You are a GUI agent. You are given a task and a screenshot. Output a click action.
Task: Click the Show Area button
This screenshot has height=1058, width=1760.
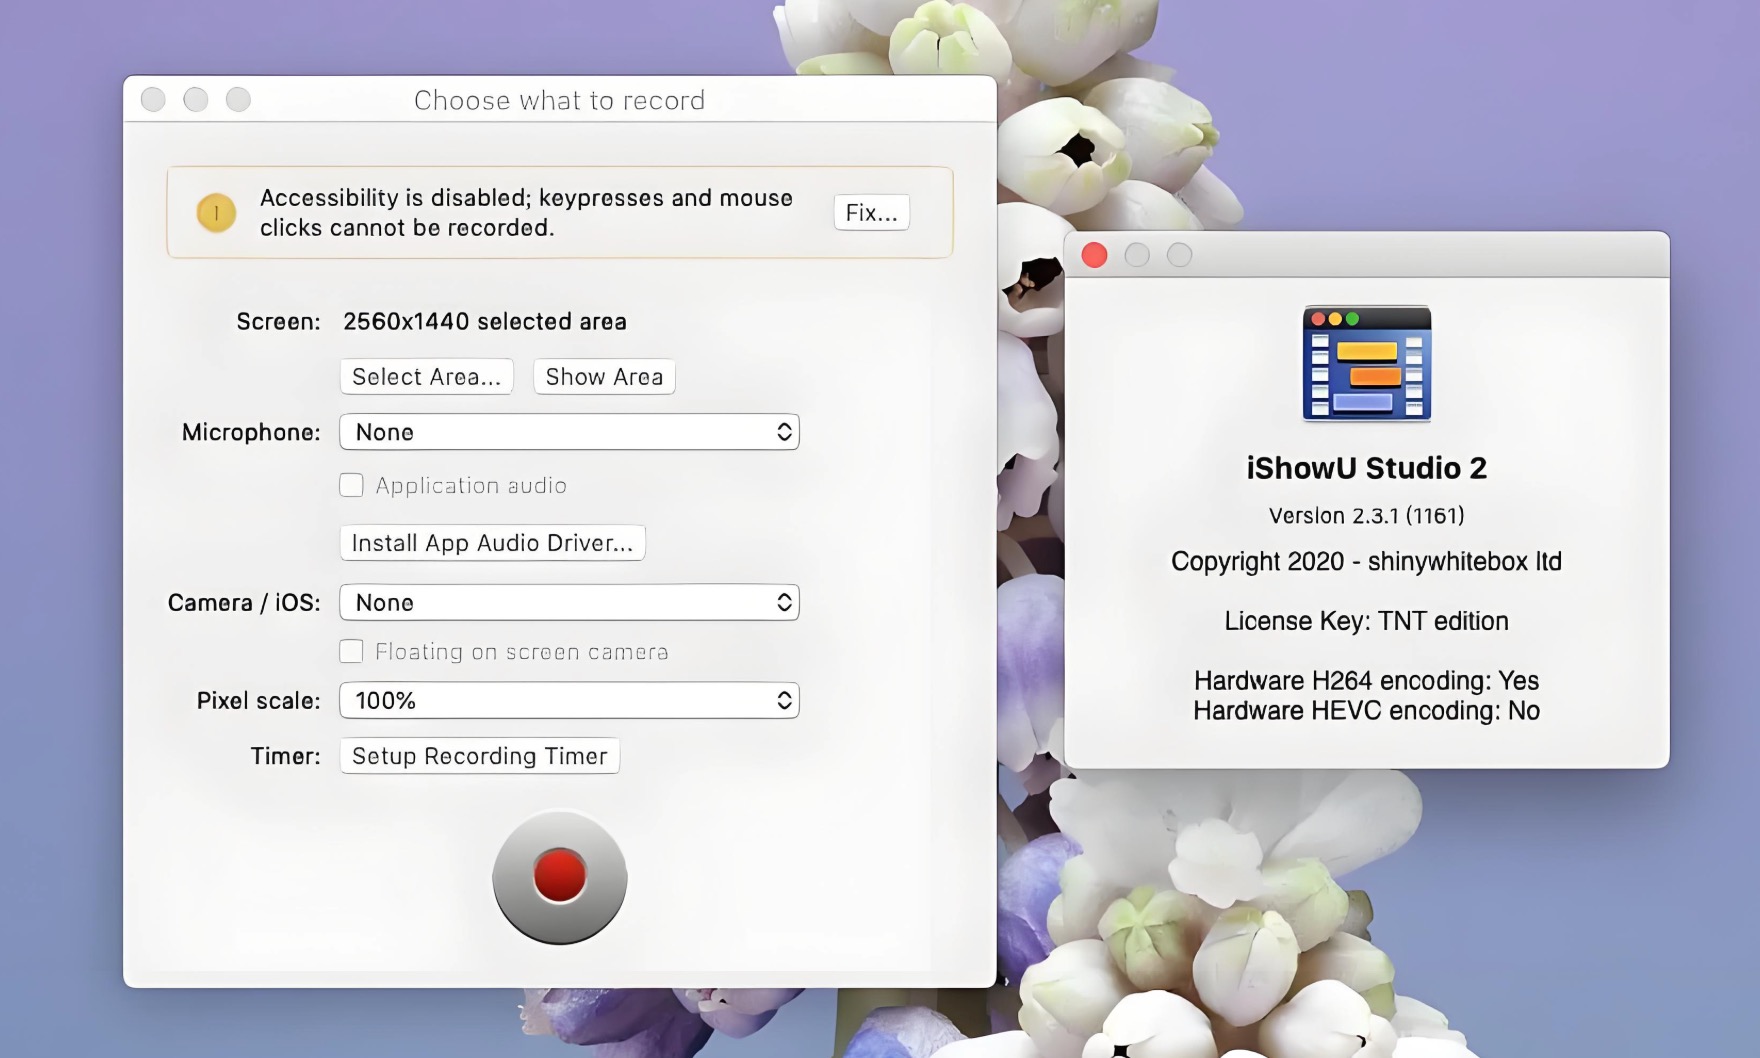(604, 377)
